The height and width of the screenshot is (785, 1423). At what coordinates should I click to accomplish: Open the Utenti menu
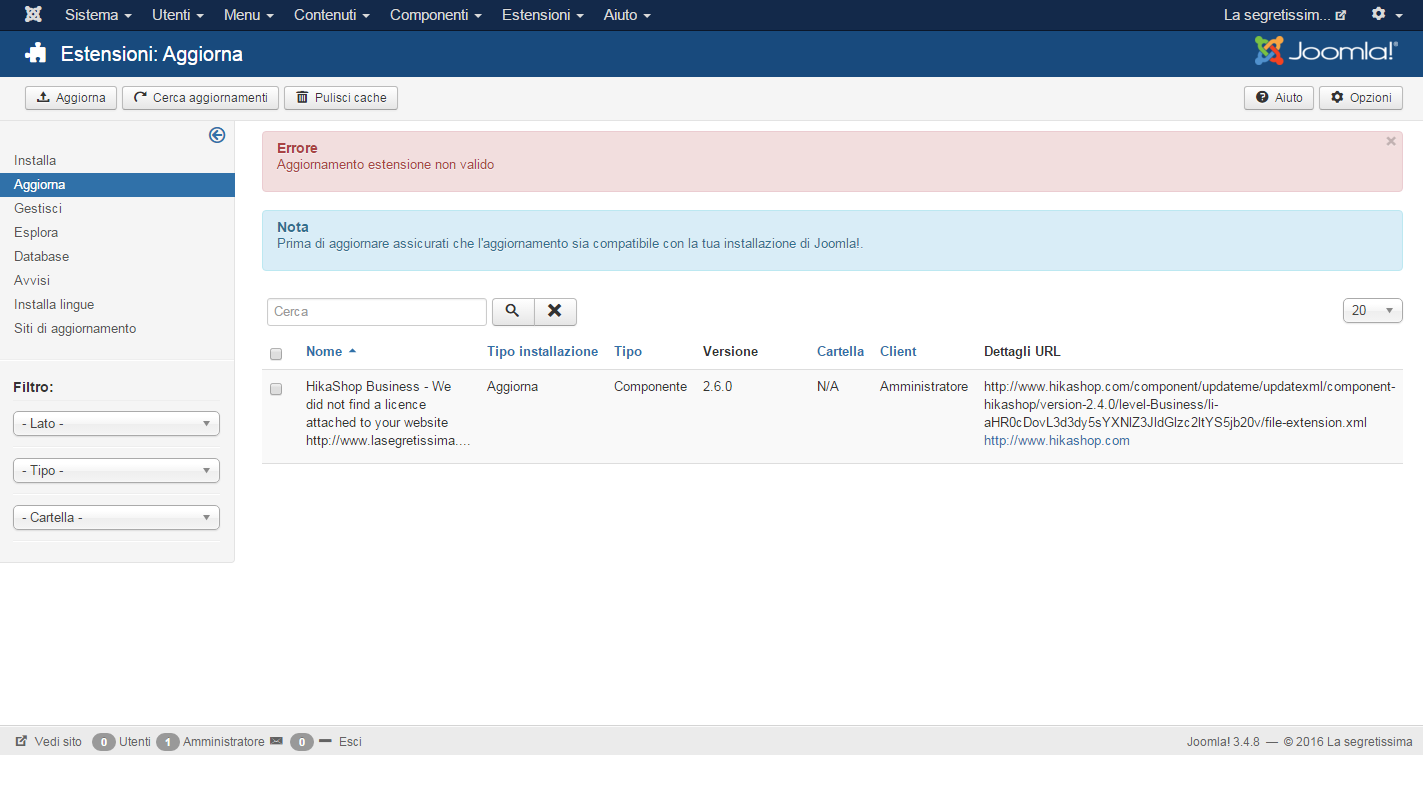point(178,15)
